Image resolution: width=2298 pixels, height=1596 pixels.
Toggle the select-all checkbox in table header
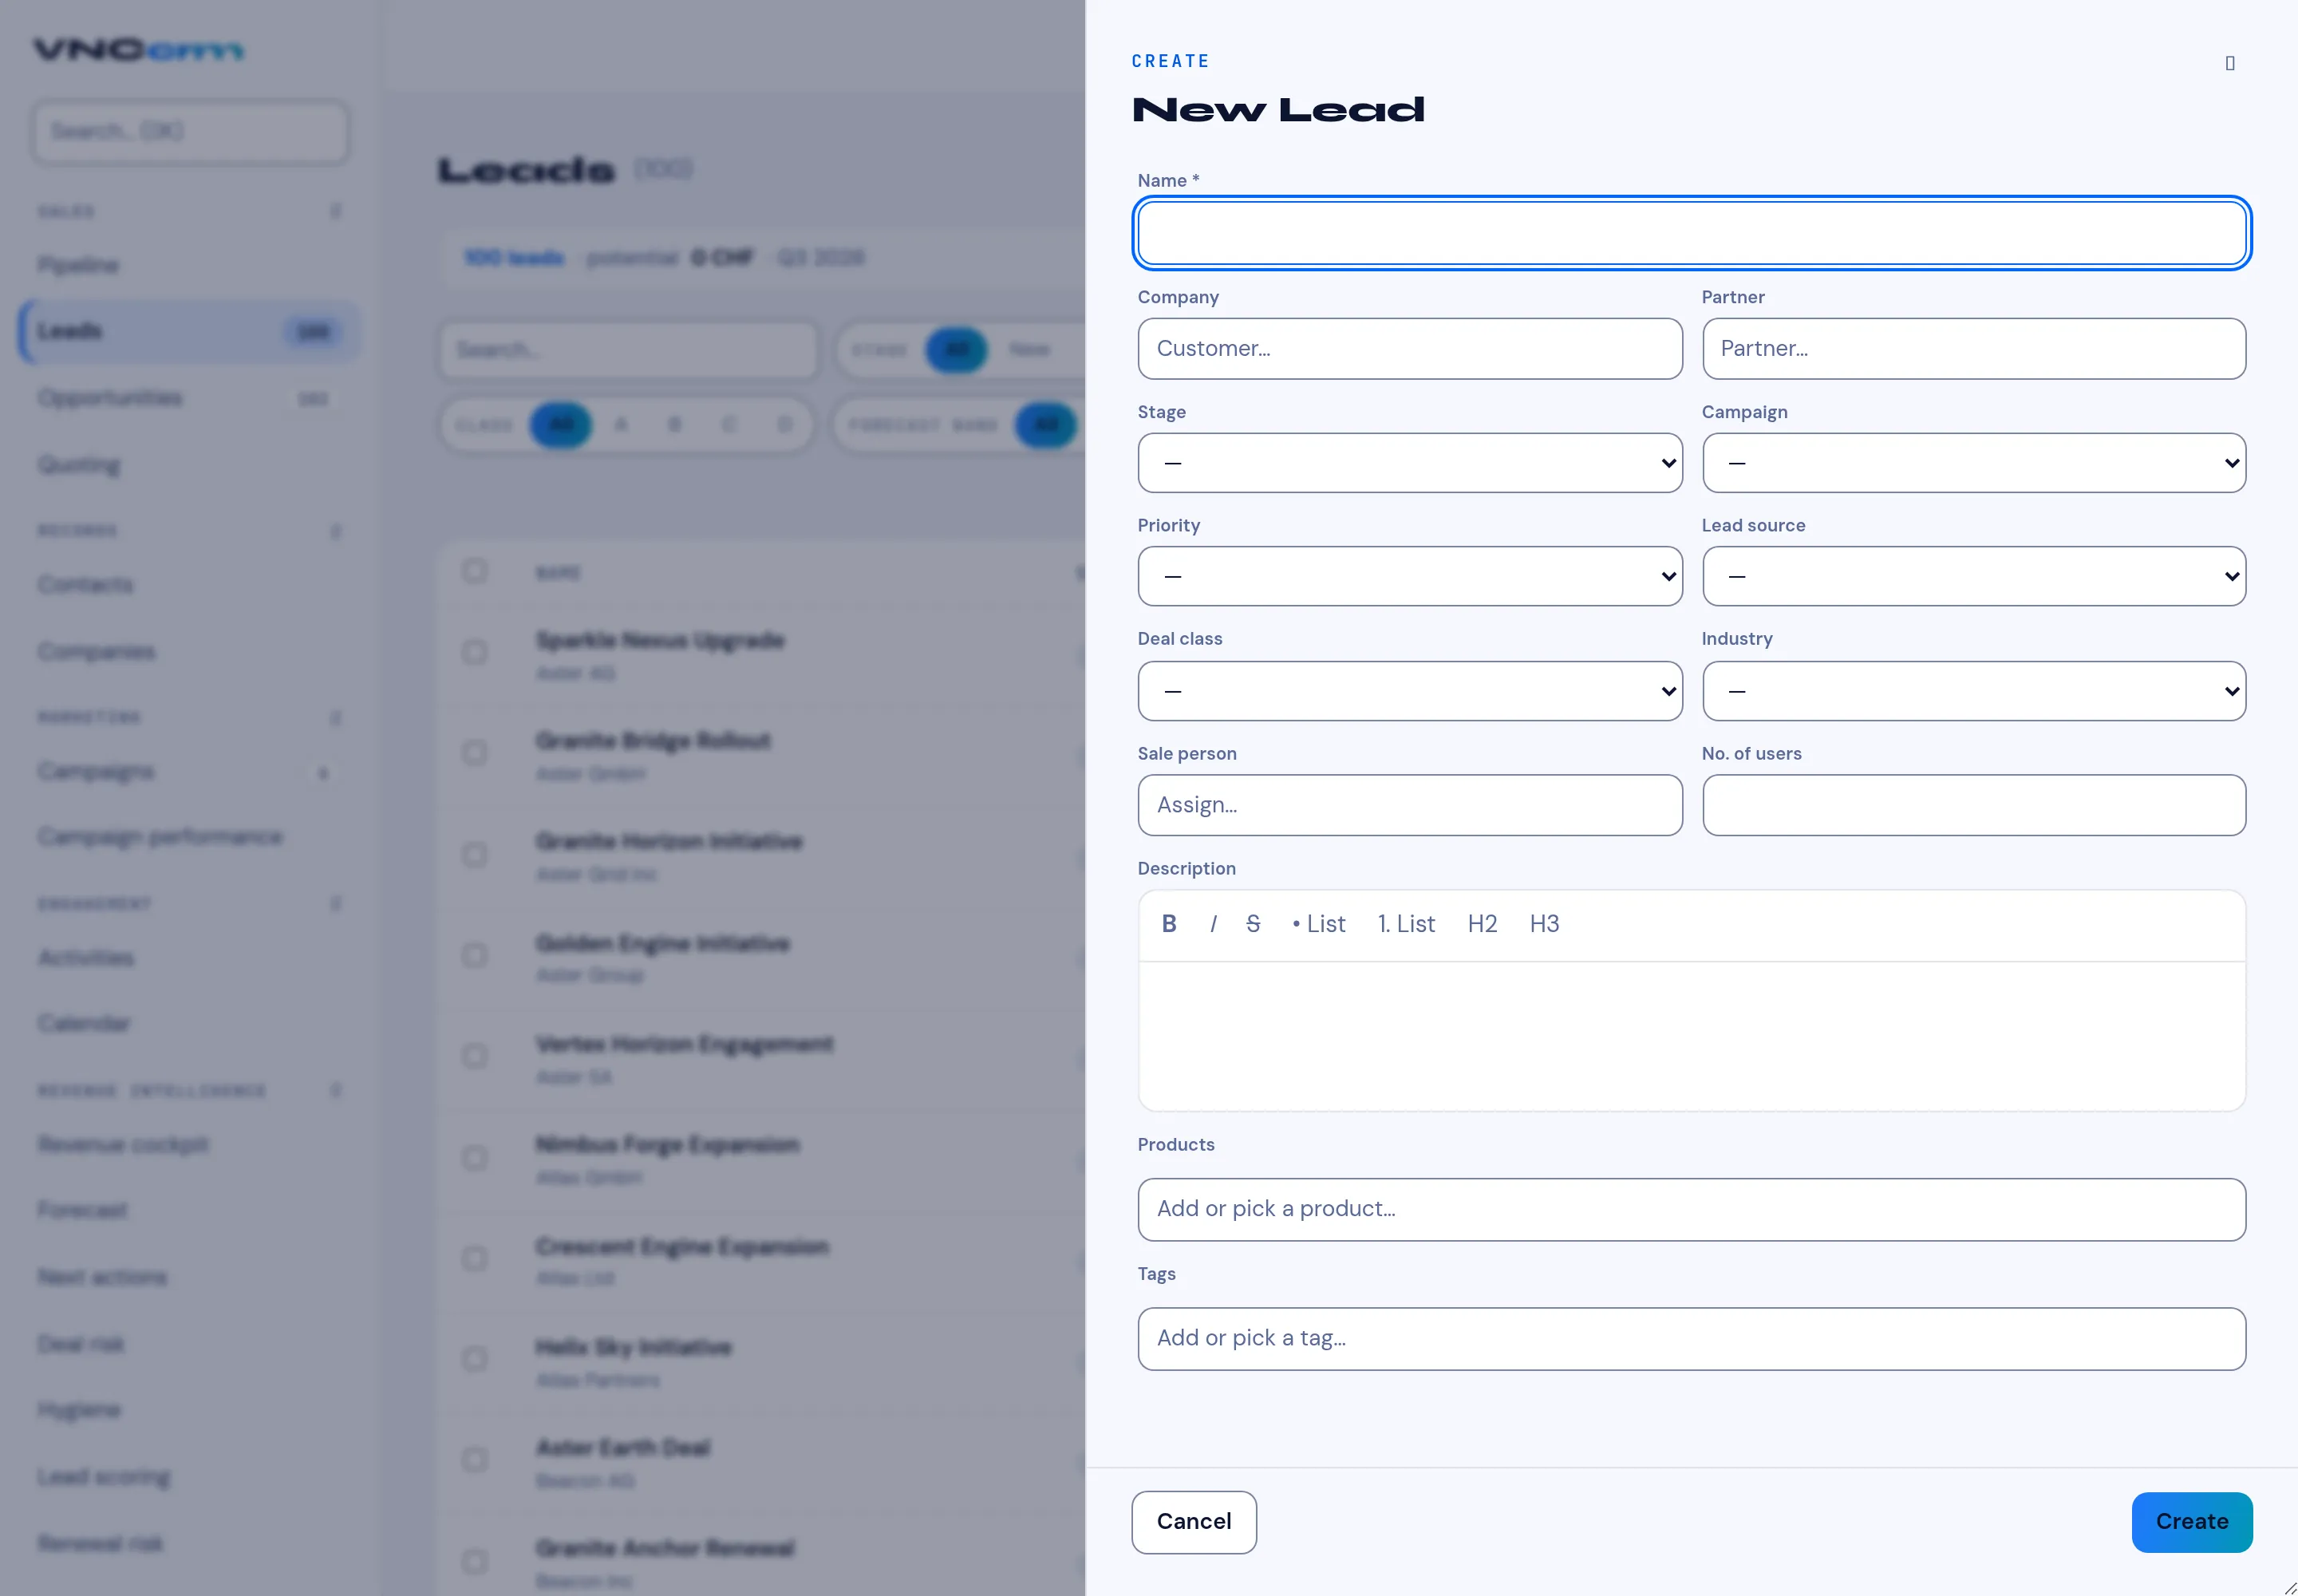[475, 571]
